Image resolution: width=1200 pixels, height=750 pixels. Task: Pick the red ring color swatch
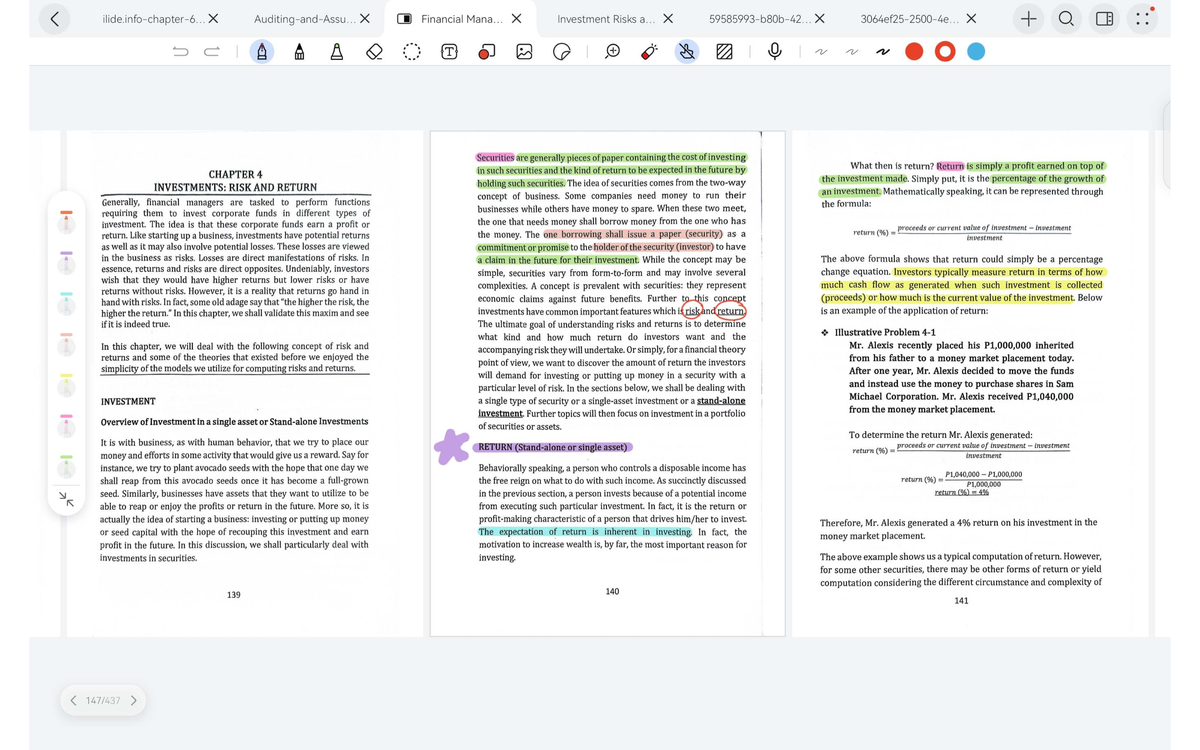945,52
